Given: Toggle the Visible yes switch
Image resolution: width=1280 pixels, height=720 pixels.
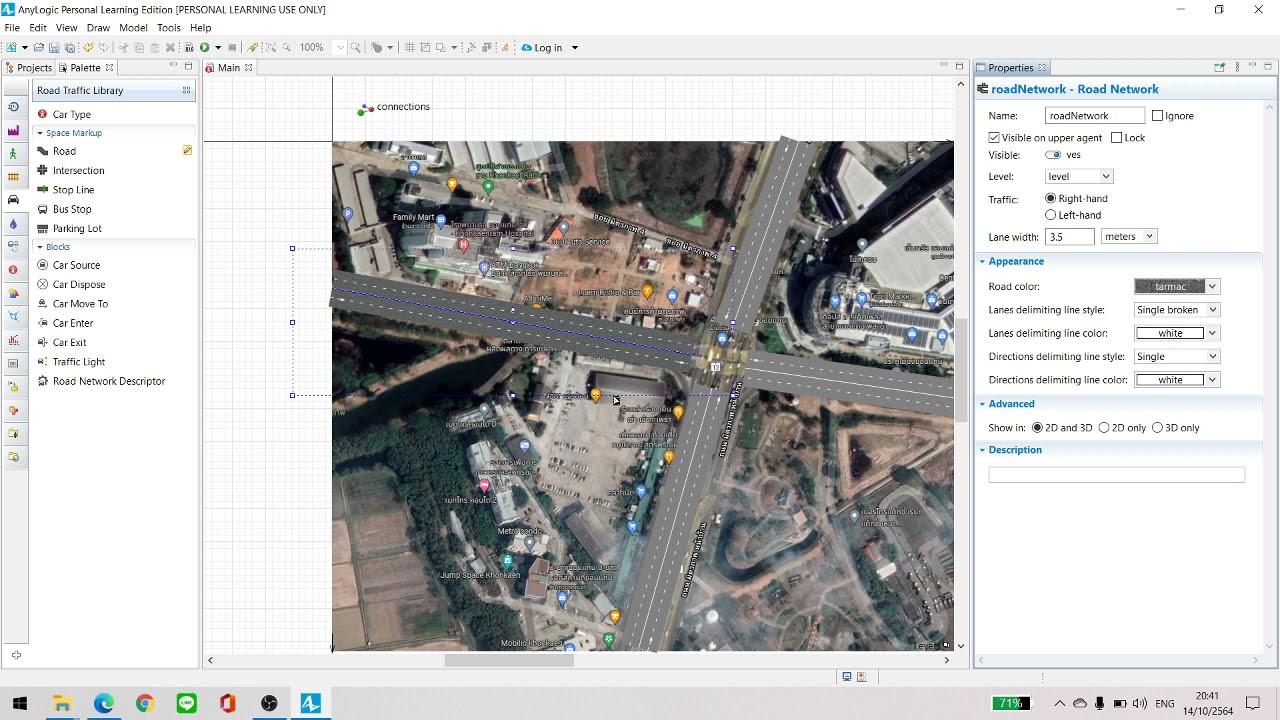Looking at the screenshot, I should click(1053, 155).
